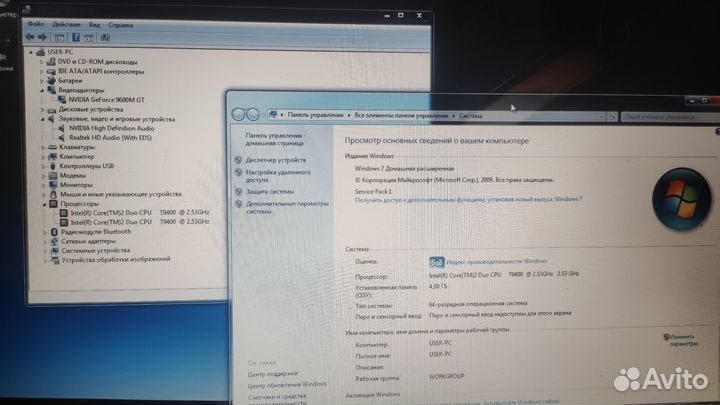Open Центр поддержки link
The image size is (720, 405).
coord(273,374)
